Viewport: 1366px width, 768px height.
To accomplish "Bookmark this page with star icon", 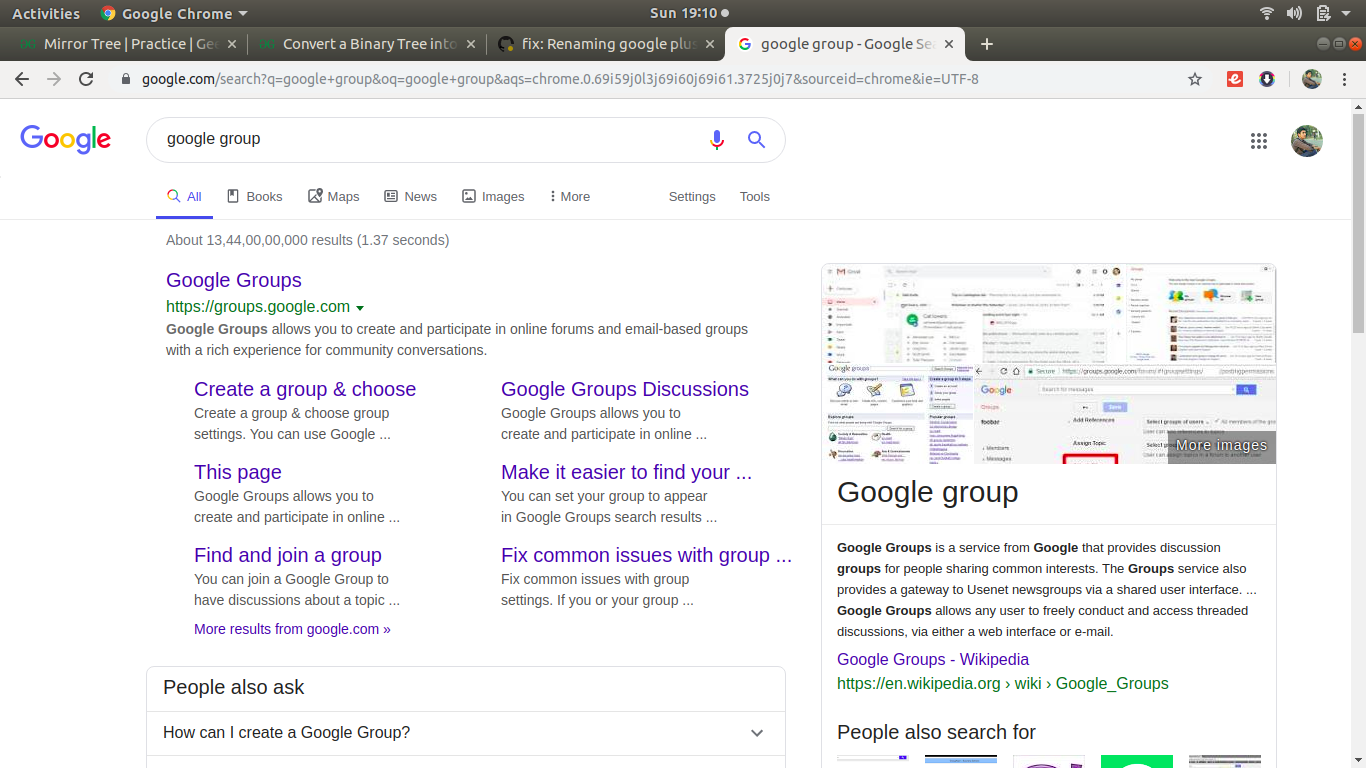I will pyautogui.click(x=1195, y=79).
